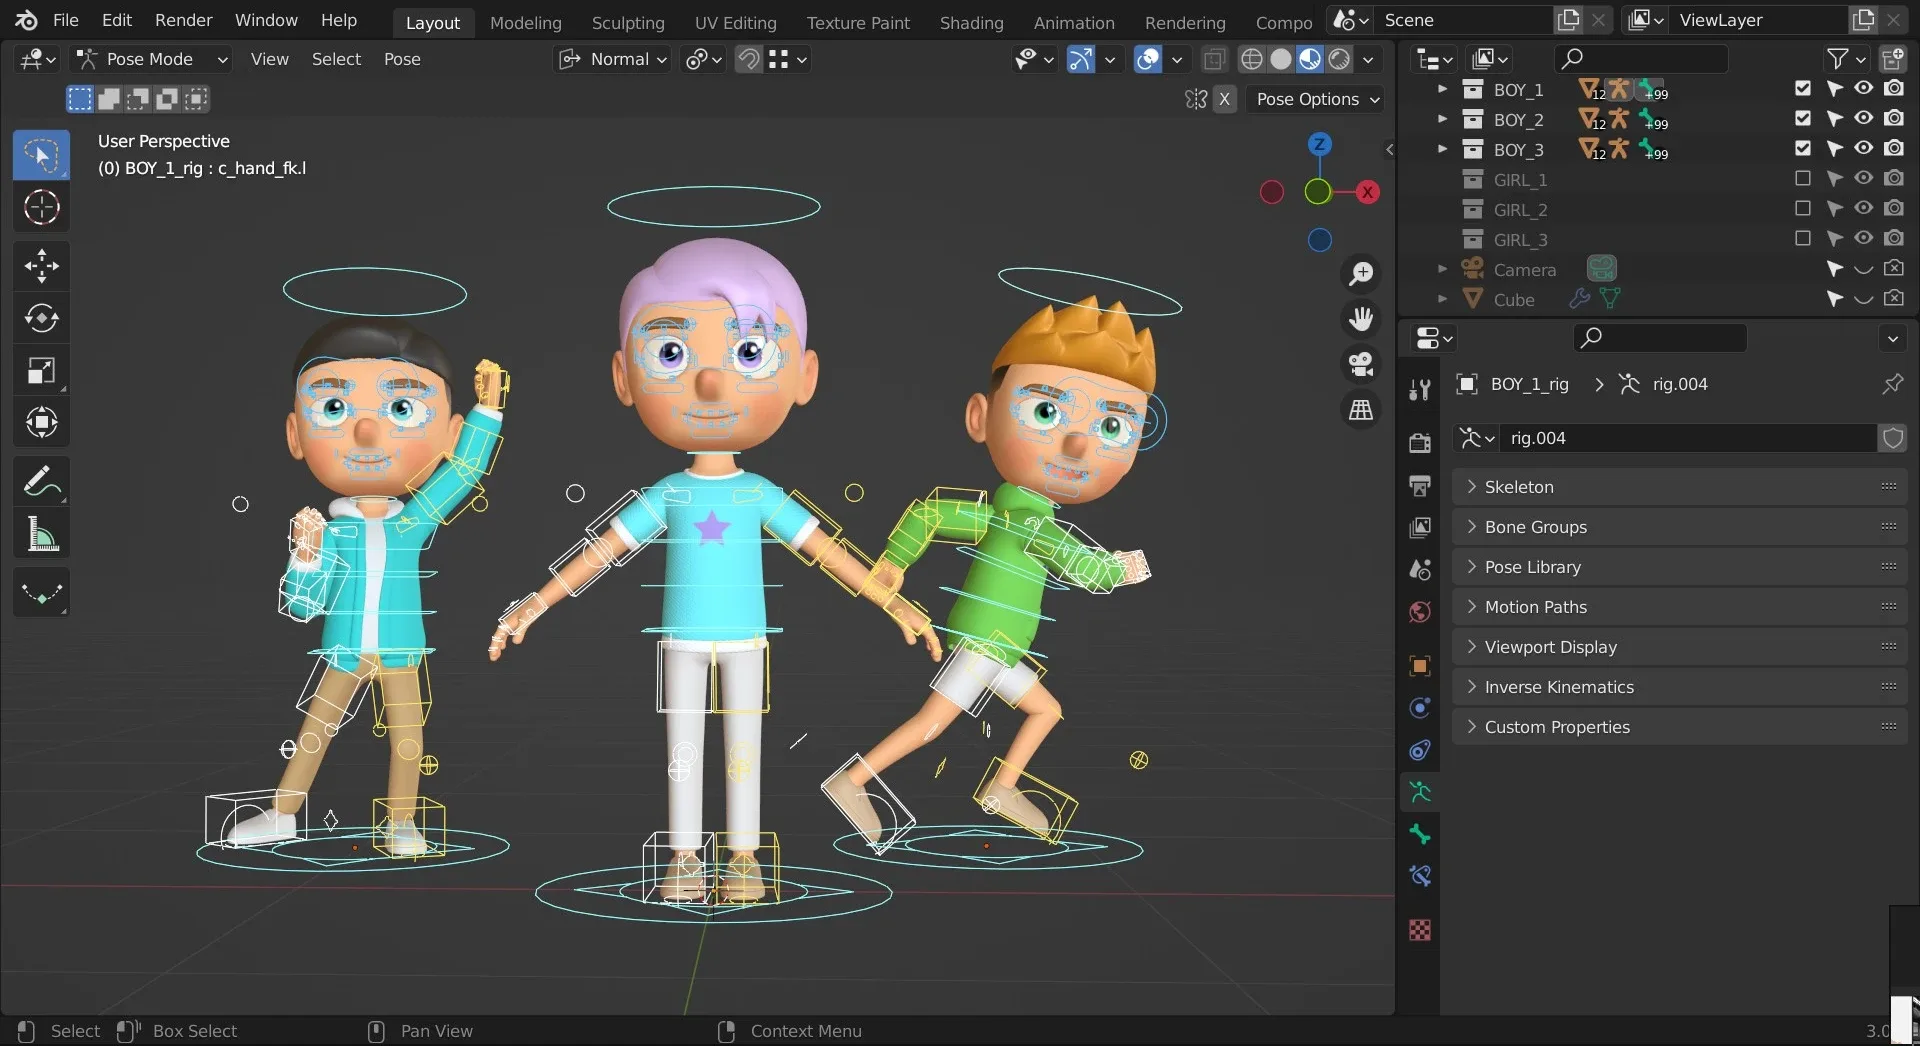Open the Pose Options dropdown

[x=1317, y=99]
